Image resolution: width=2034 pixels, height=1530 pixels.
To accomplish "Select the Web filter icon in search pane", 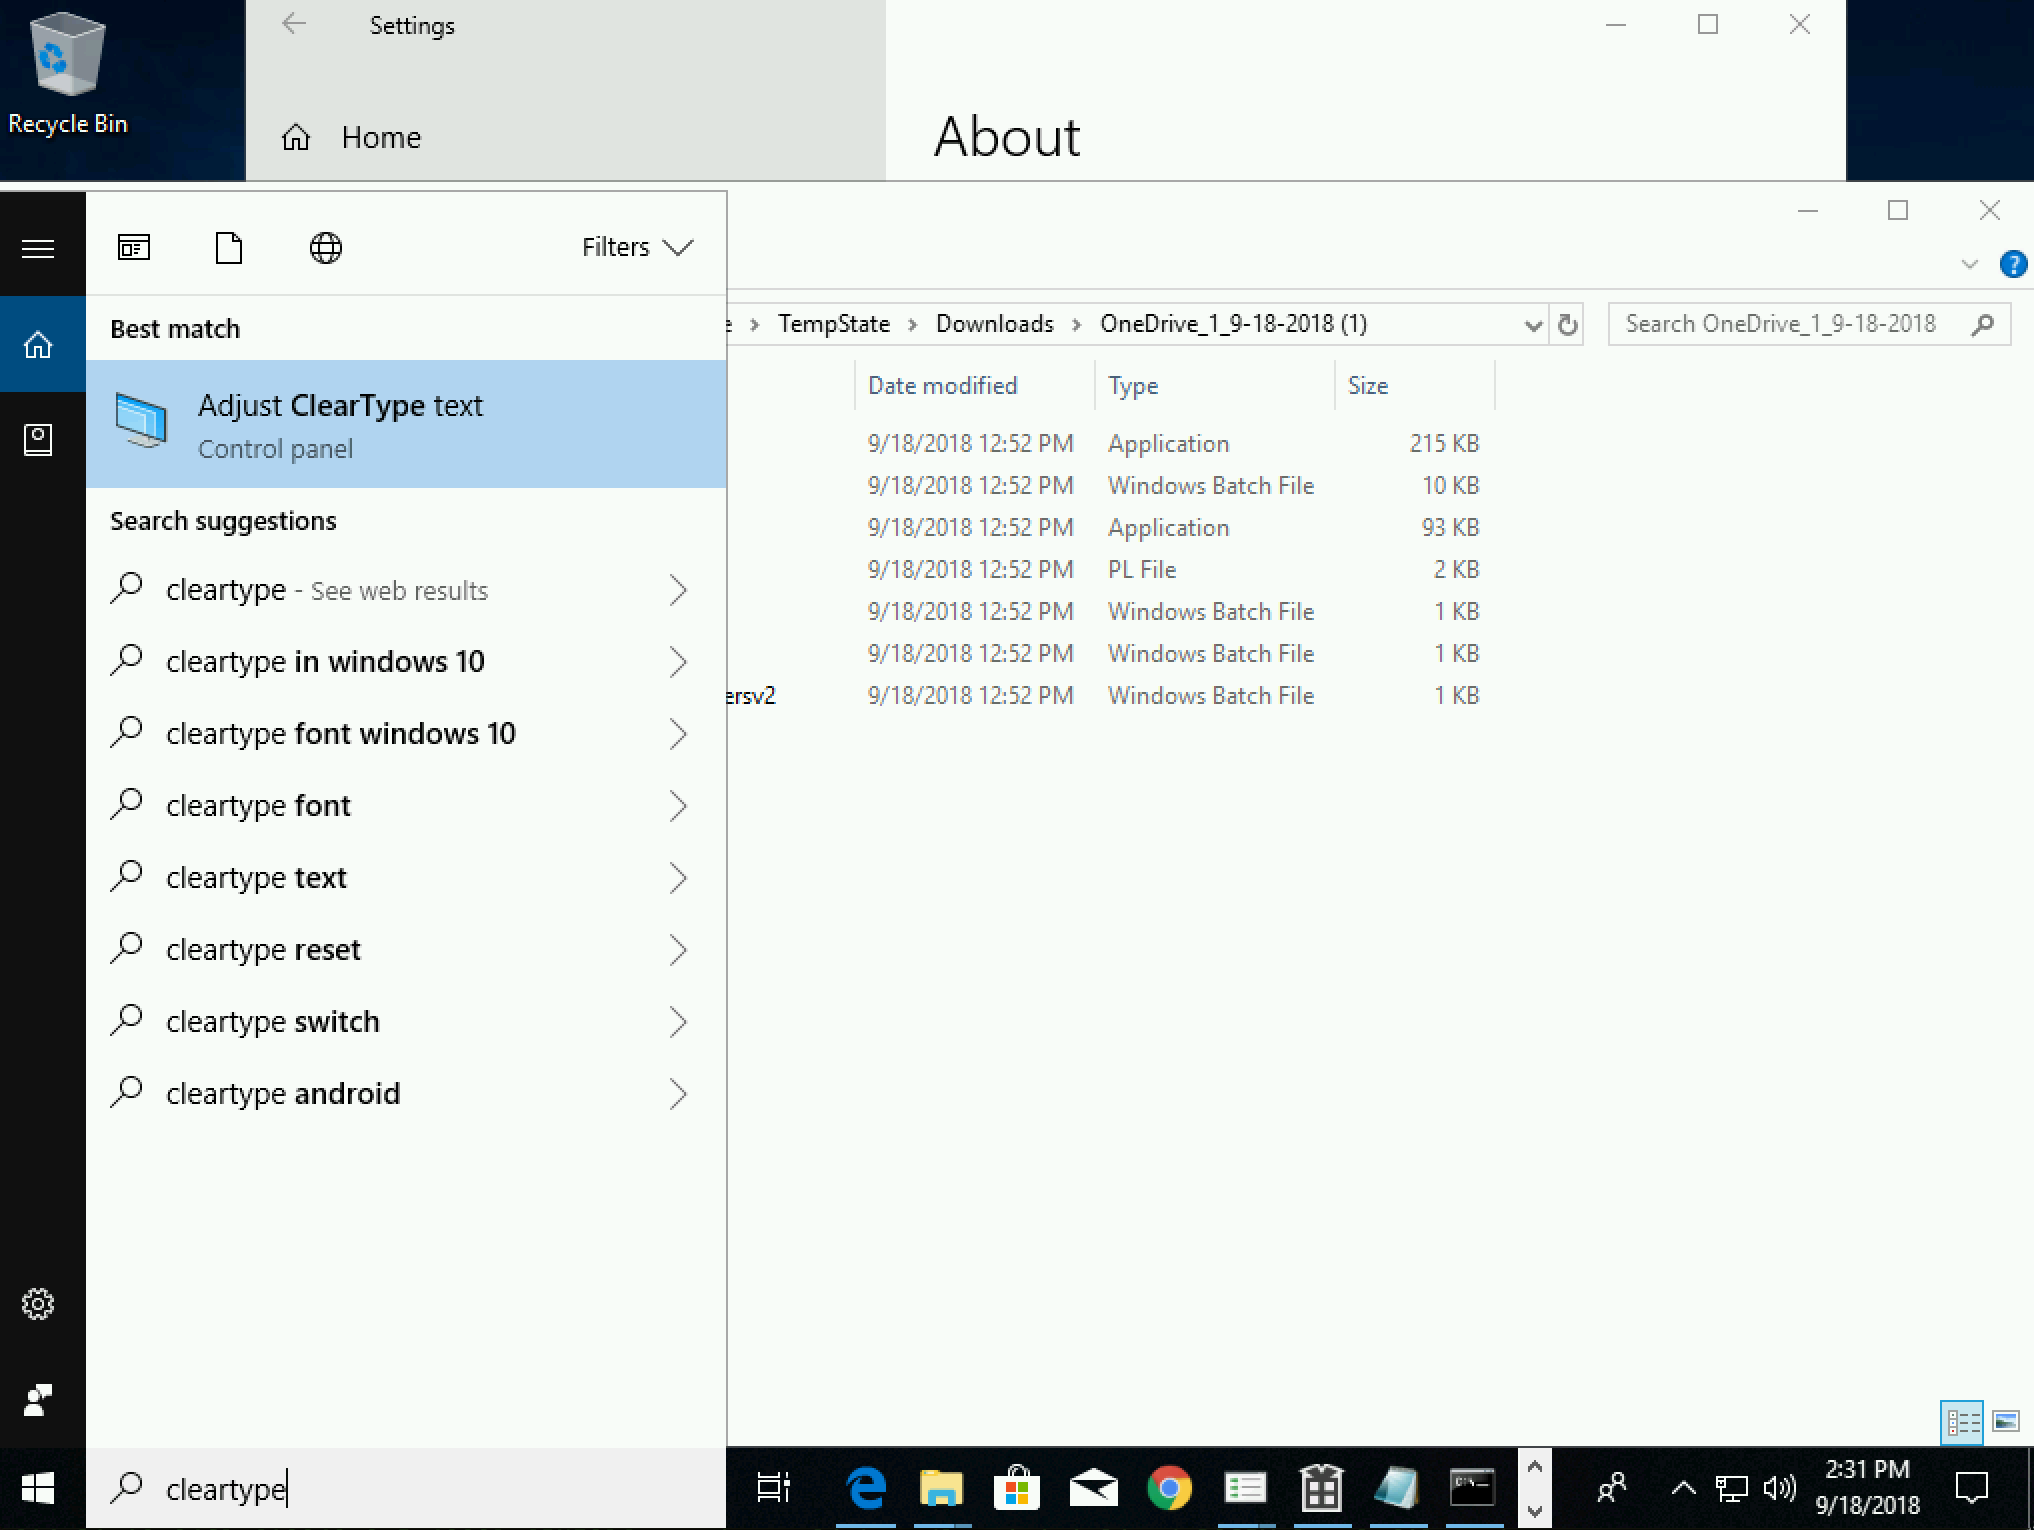I will click(325, 247).
